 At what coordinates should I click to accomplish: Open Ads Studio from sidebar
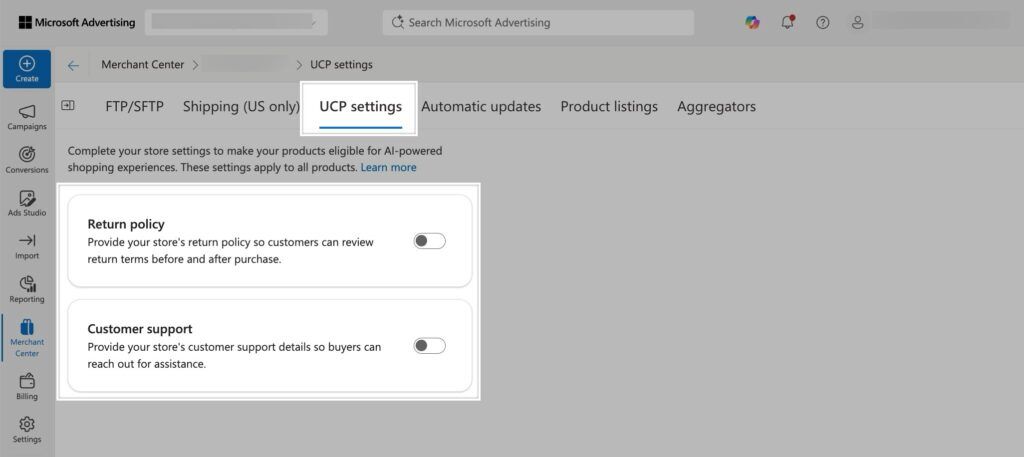27,204
